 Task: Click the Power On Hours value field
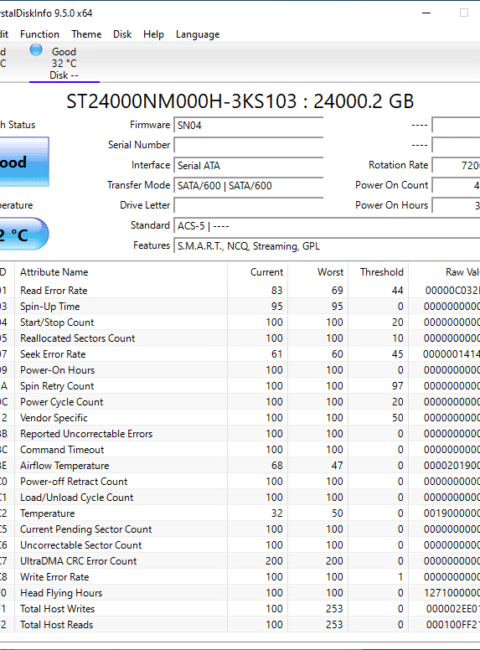coord(456,205)
